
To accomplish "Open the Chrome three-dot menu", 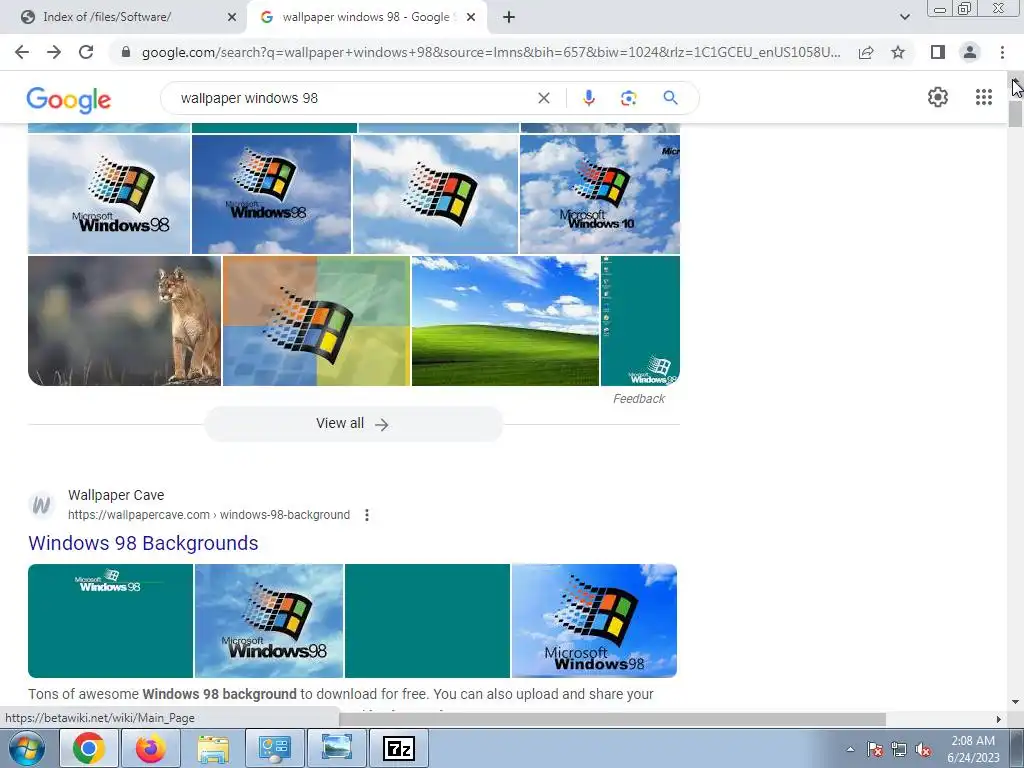I will (1002, 52).
